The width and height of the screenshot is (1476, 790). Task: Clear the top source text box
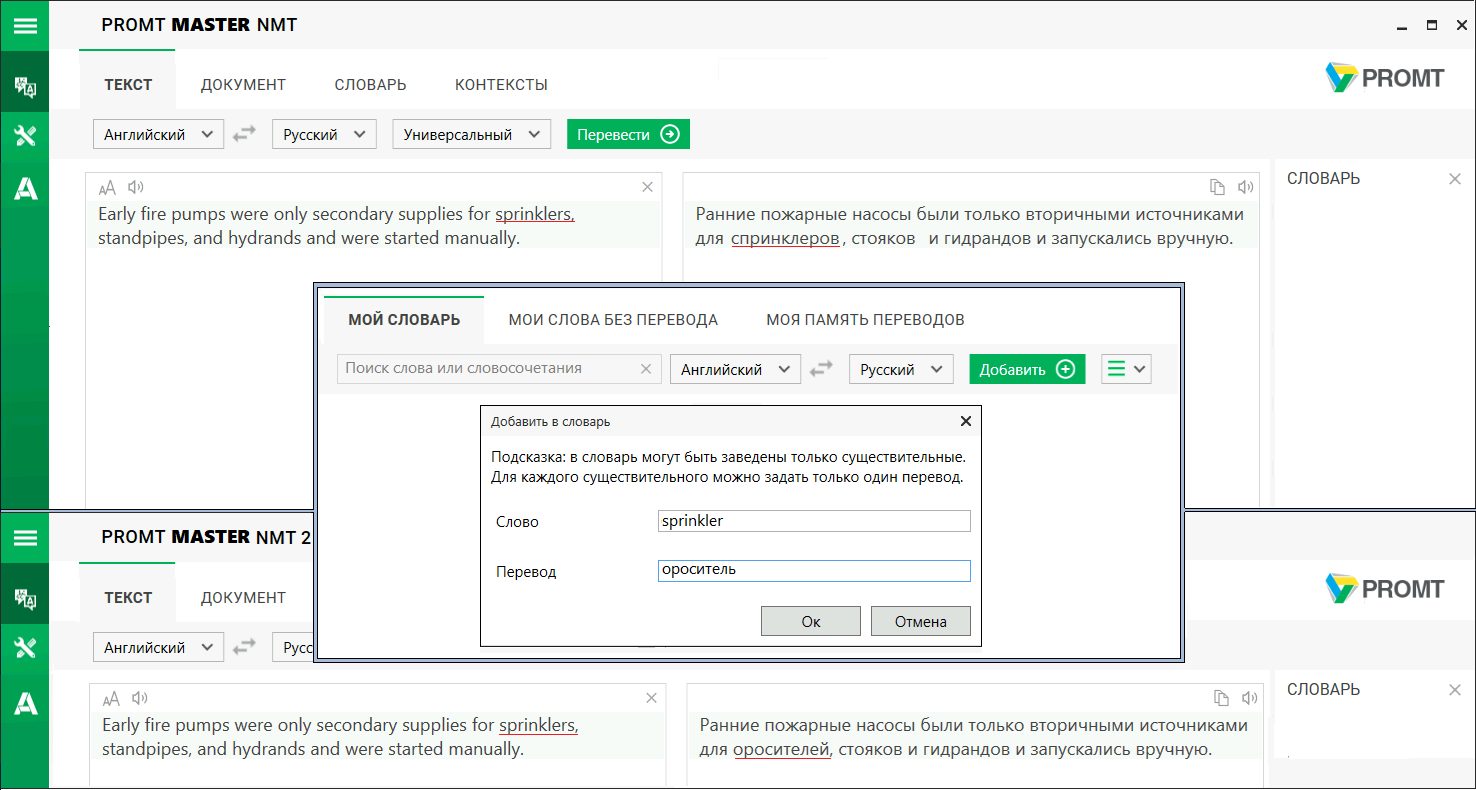pos(647,187)
